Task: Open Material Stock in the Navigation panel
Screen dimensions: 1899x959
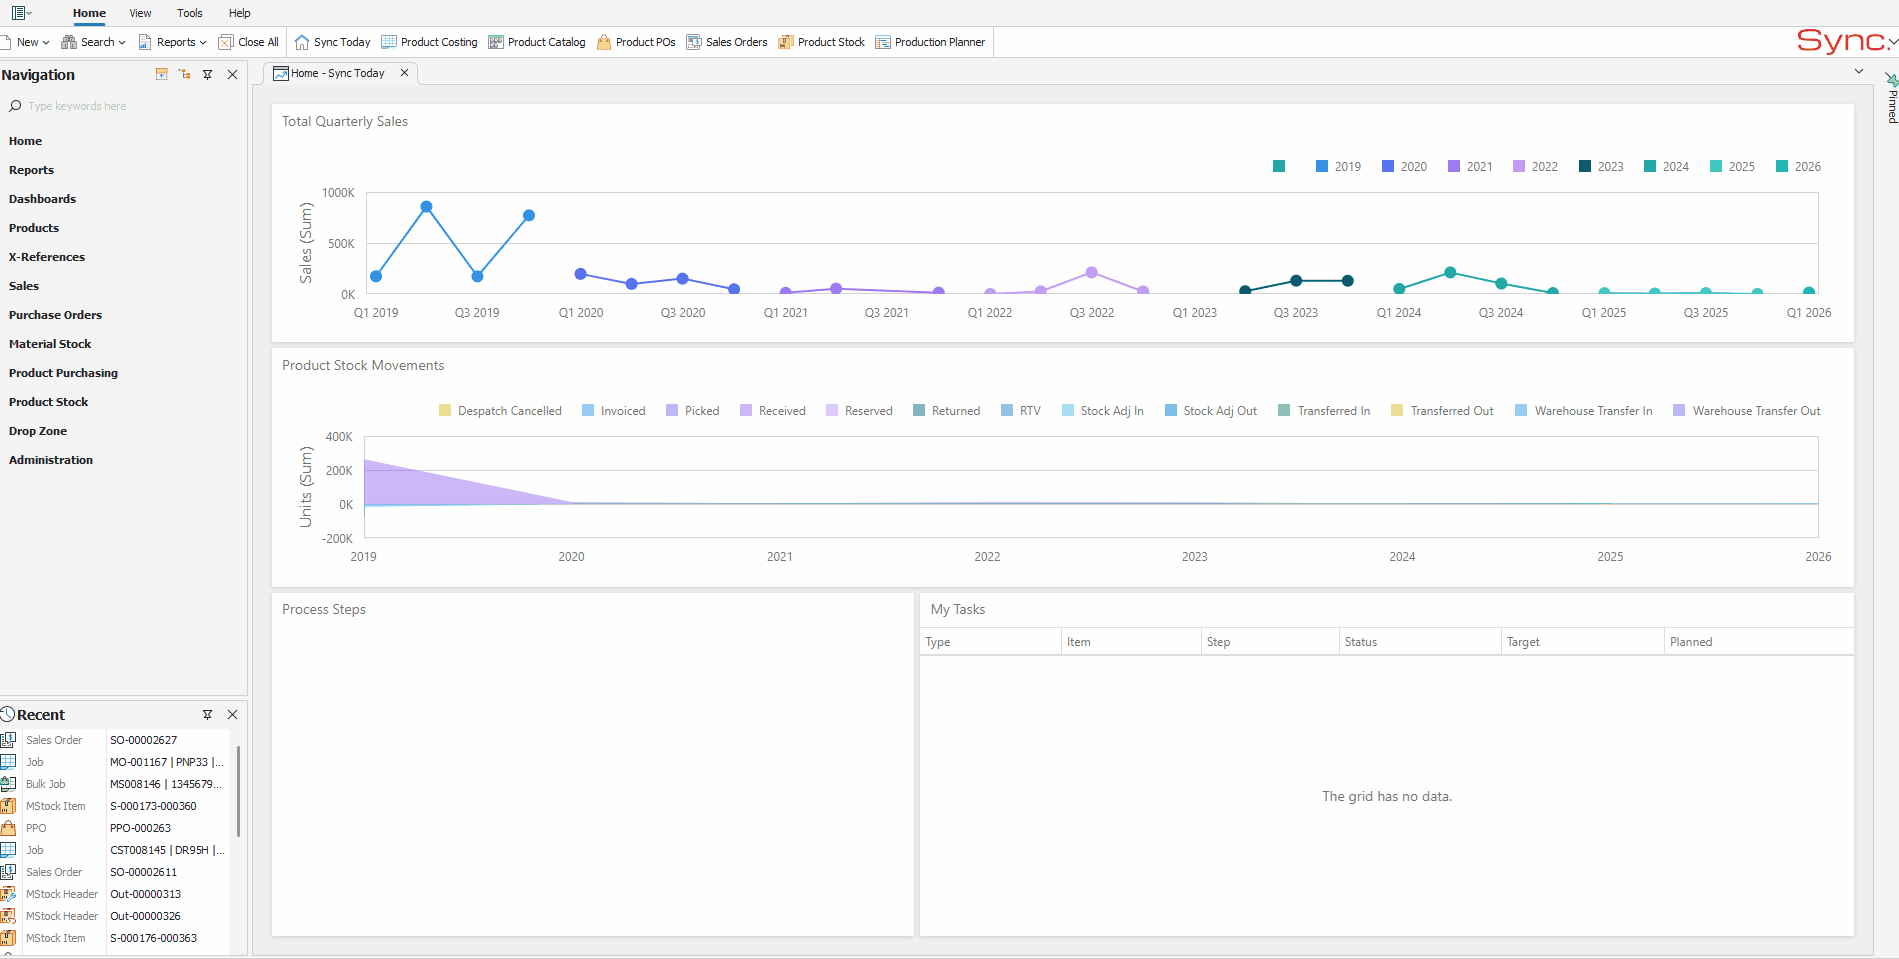Action: pos(50,344)
